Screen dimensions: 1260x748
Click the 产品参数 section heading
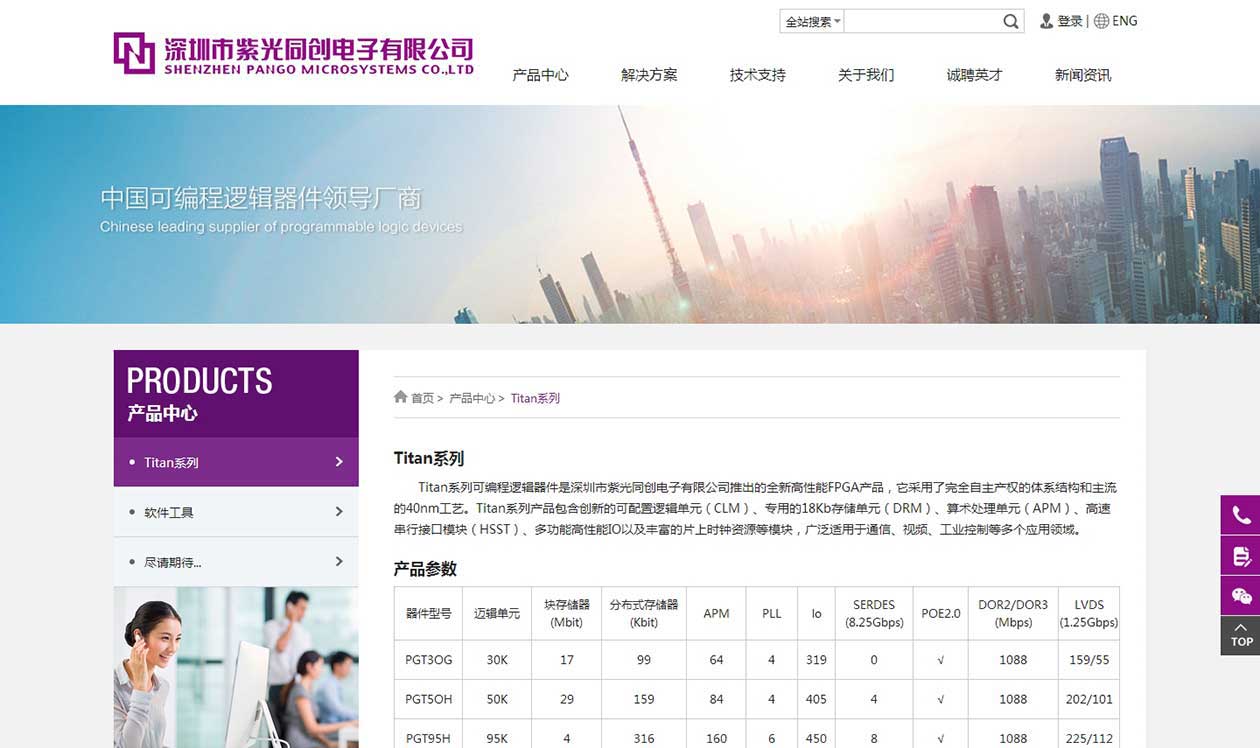pyautogui.click(x=425, y=568)
